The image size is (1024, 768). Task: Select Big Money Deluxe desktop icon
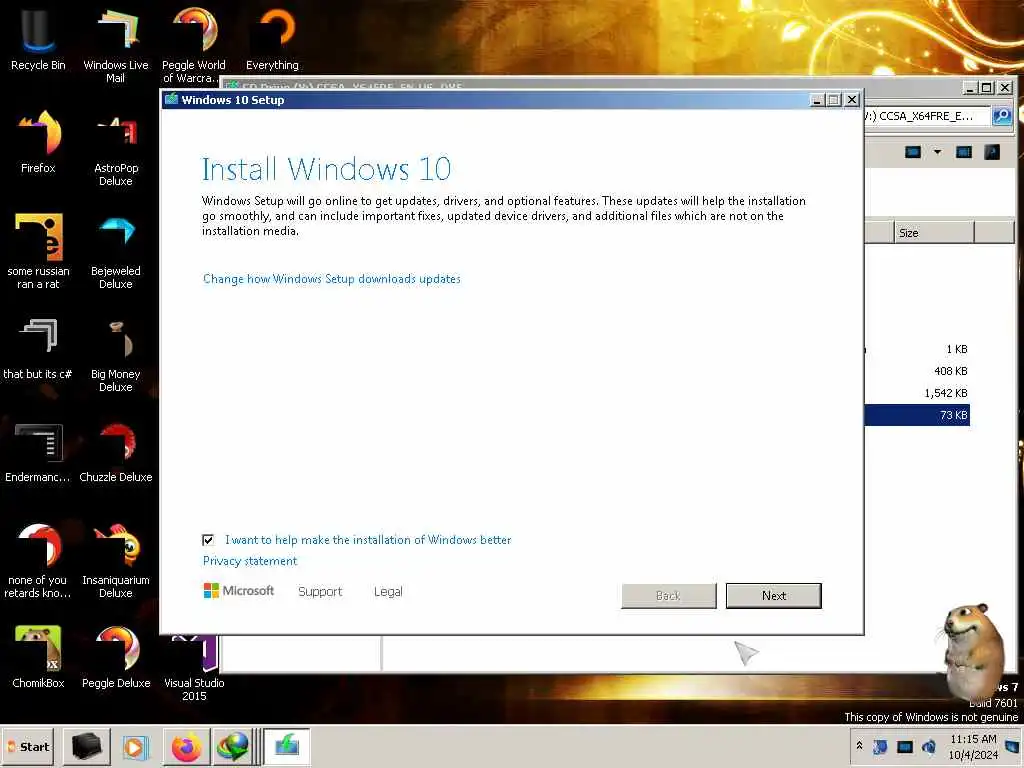tap(116, 355)
